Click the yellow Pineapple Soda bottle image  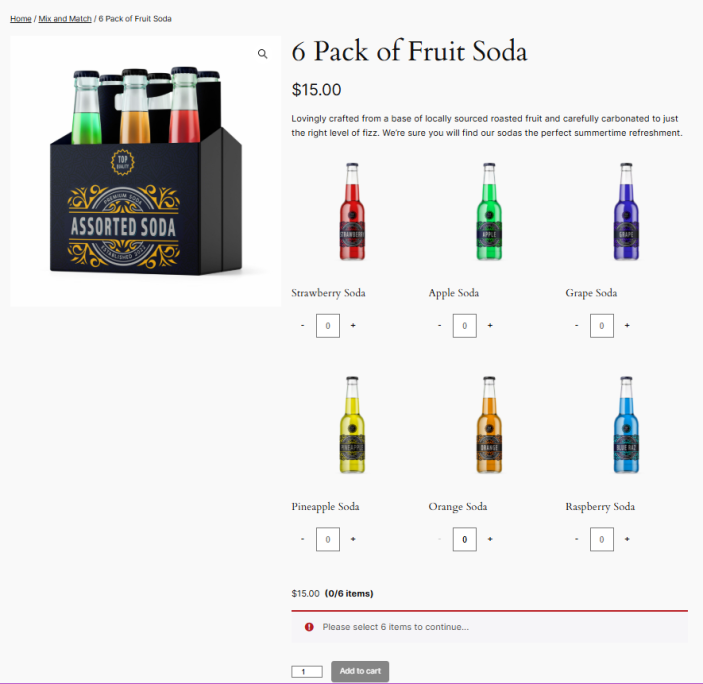coord(352,424)
